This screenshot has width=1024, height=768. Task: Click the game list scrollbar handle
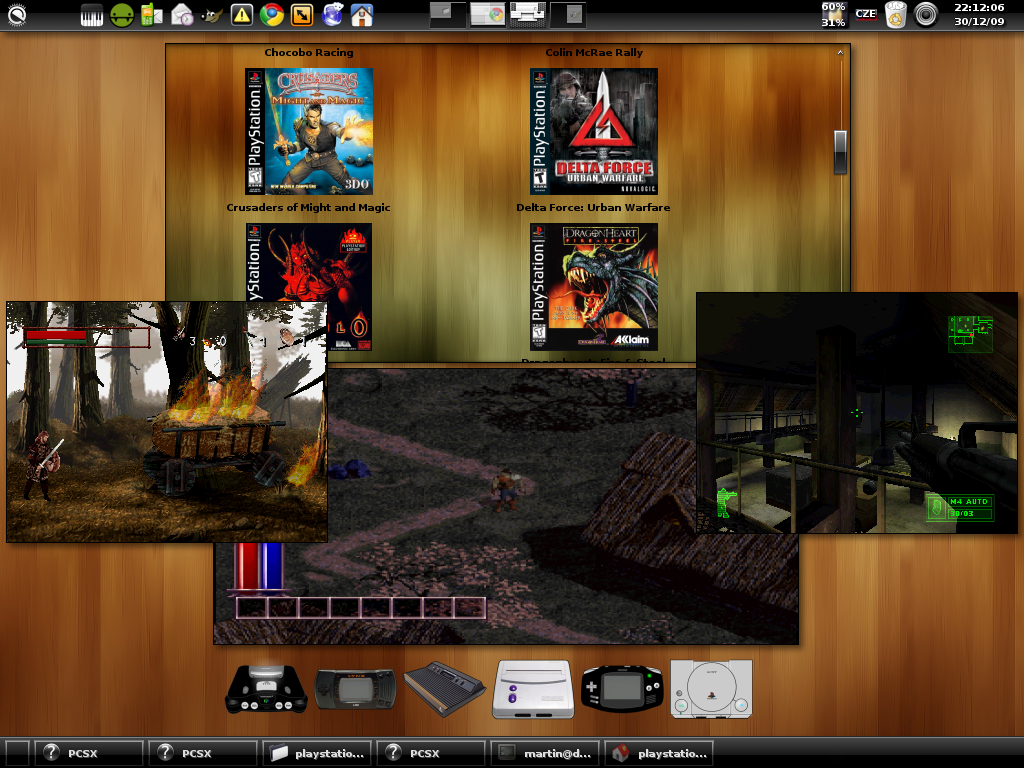(x=840, y=152)
